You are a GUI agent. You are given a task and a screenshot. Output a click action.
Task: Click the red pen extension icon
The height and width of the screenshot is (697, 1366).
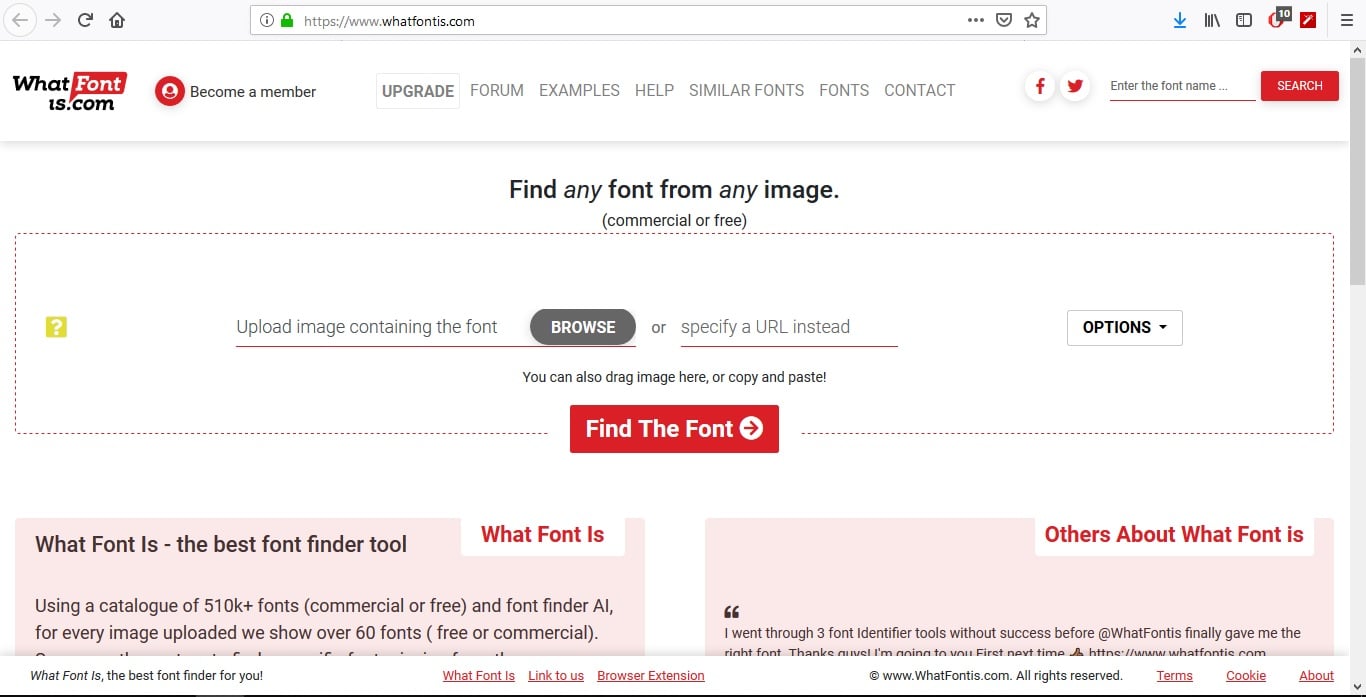1308,20
